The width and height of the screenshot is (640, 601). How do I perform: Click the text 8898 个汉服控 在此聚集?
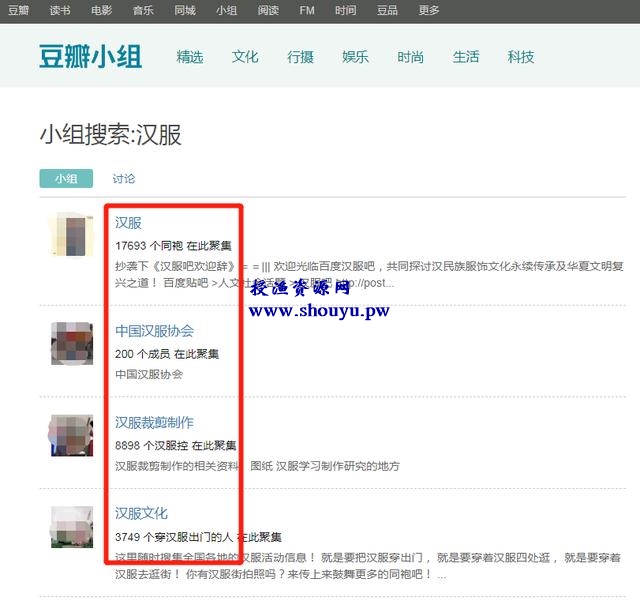(176, 445)
